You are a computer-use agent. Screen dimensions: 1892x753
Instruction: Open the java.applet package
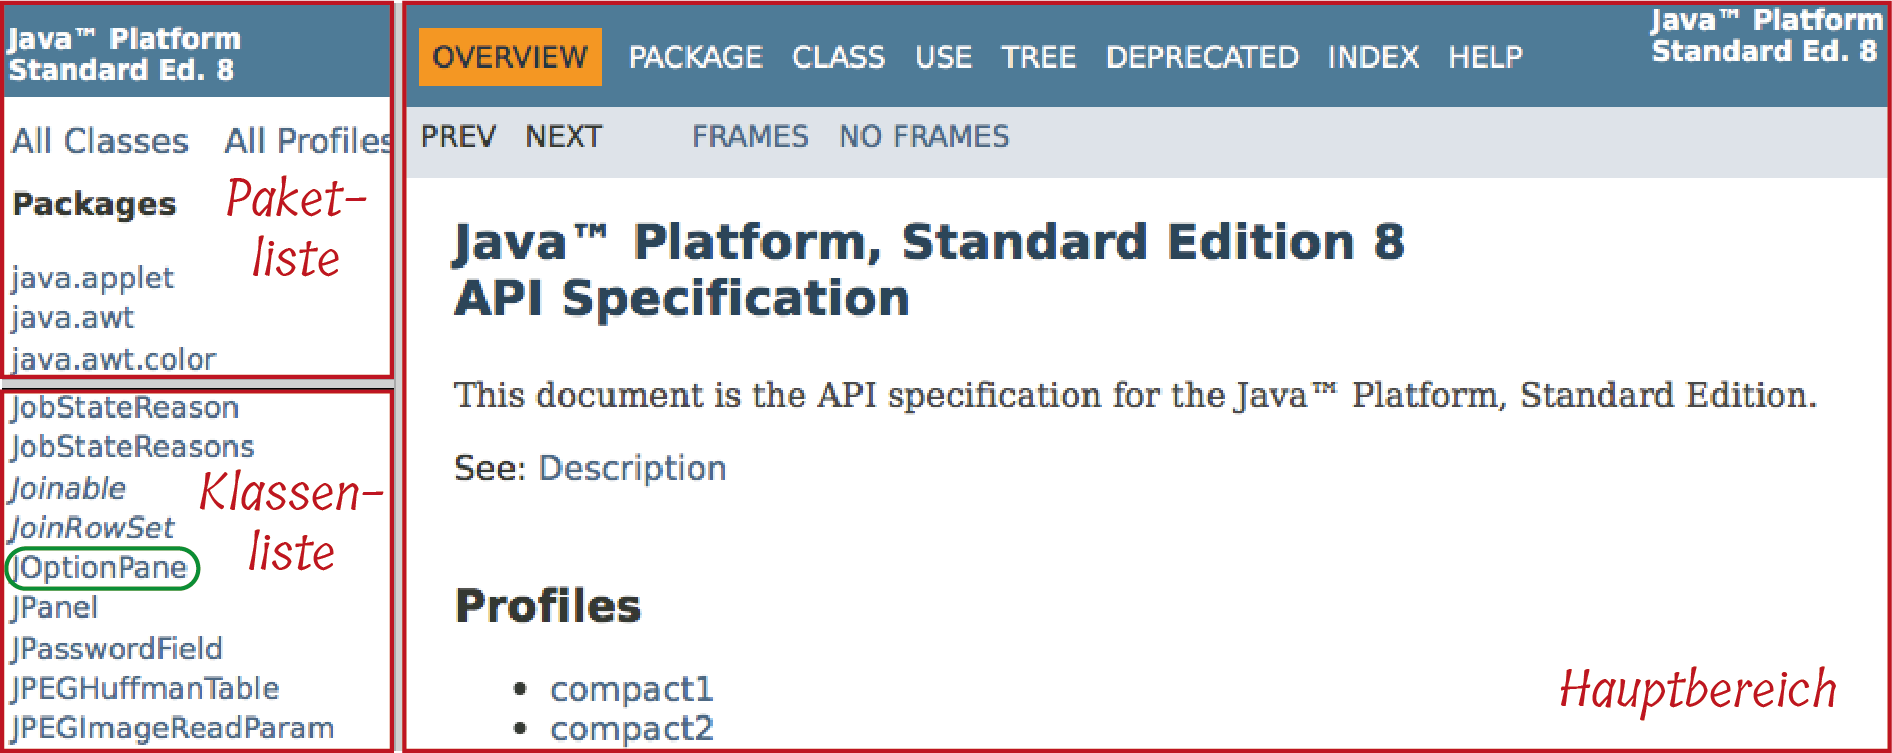coord(92,278)
